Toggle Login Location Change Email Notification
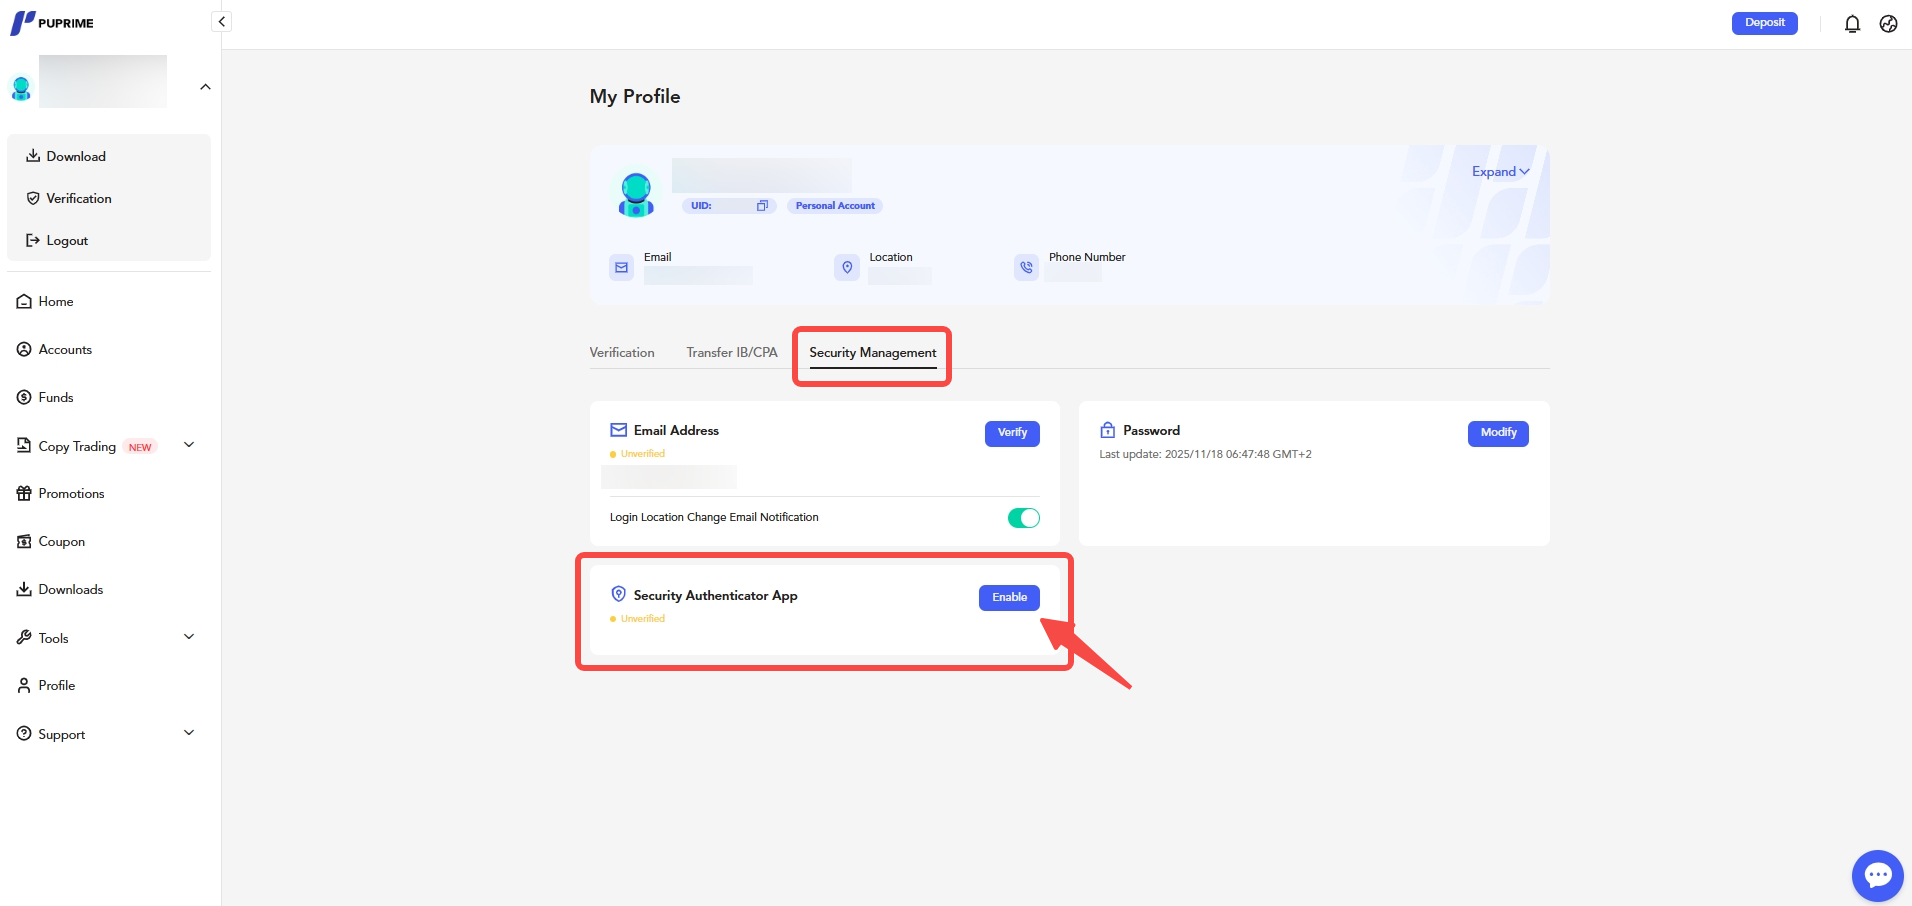 1023,518
